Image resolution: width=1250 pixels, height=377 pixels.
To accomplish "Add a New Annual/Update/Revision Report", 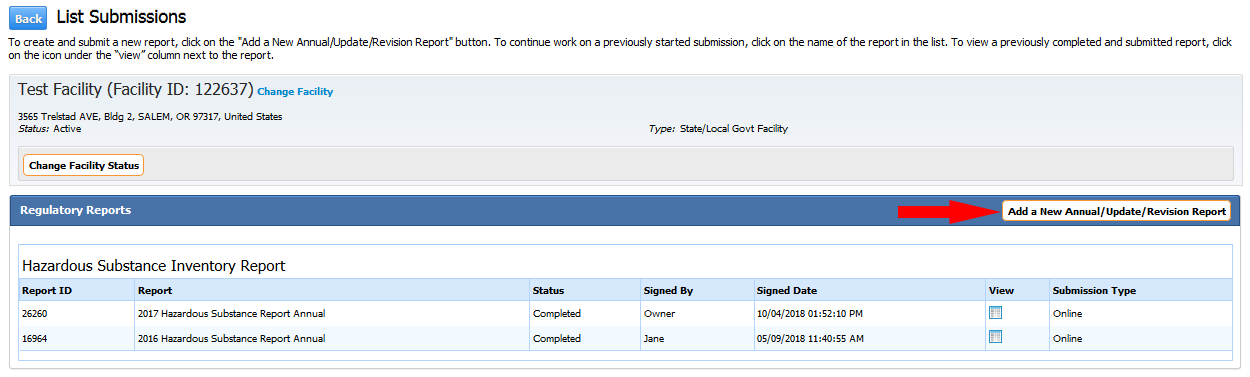I will (1116, 212).
